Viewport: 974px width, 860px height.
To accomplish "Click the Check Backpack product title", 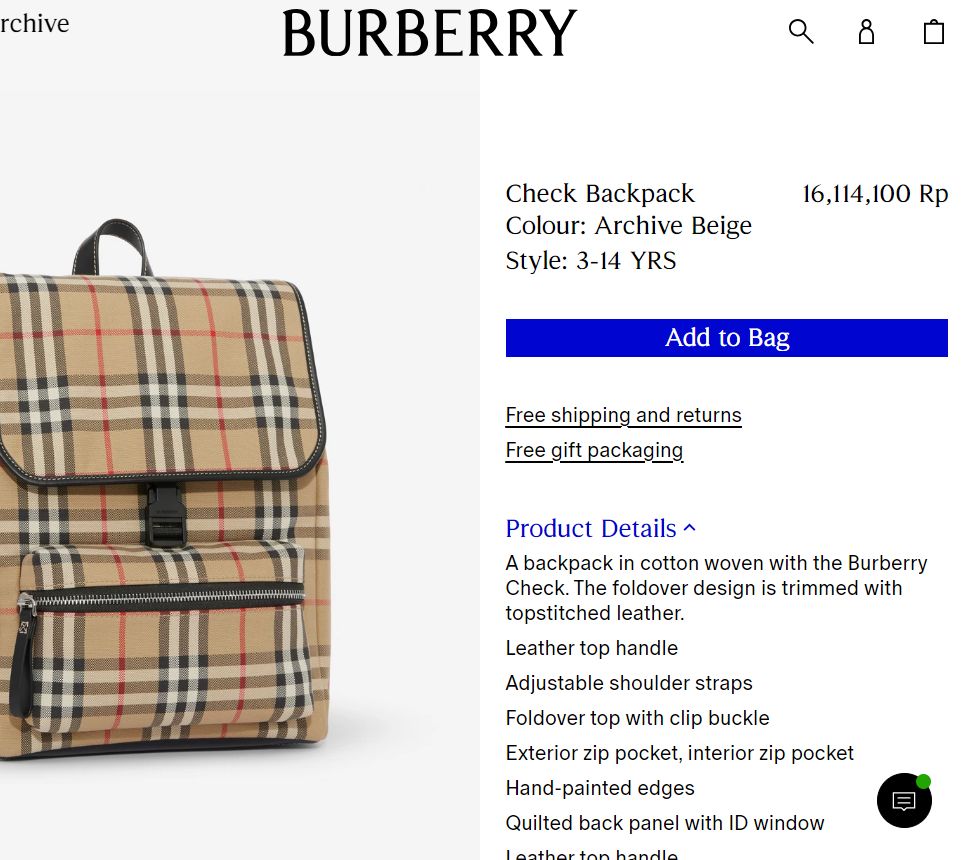I will 600,193.
